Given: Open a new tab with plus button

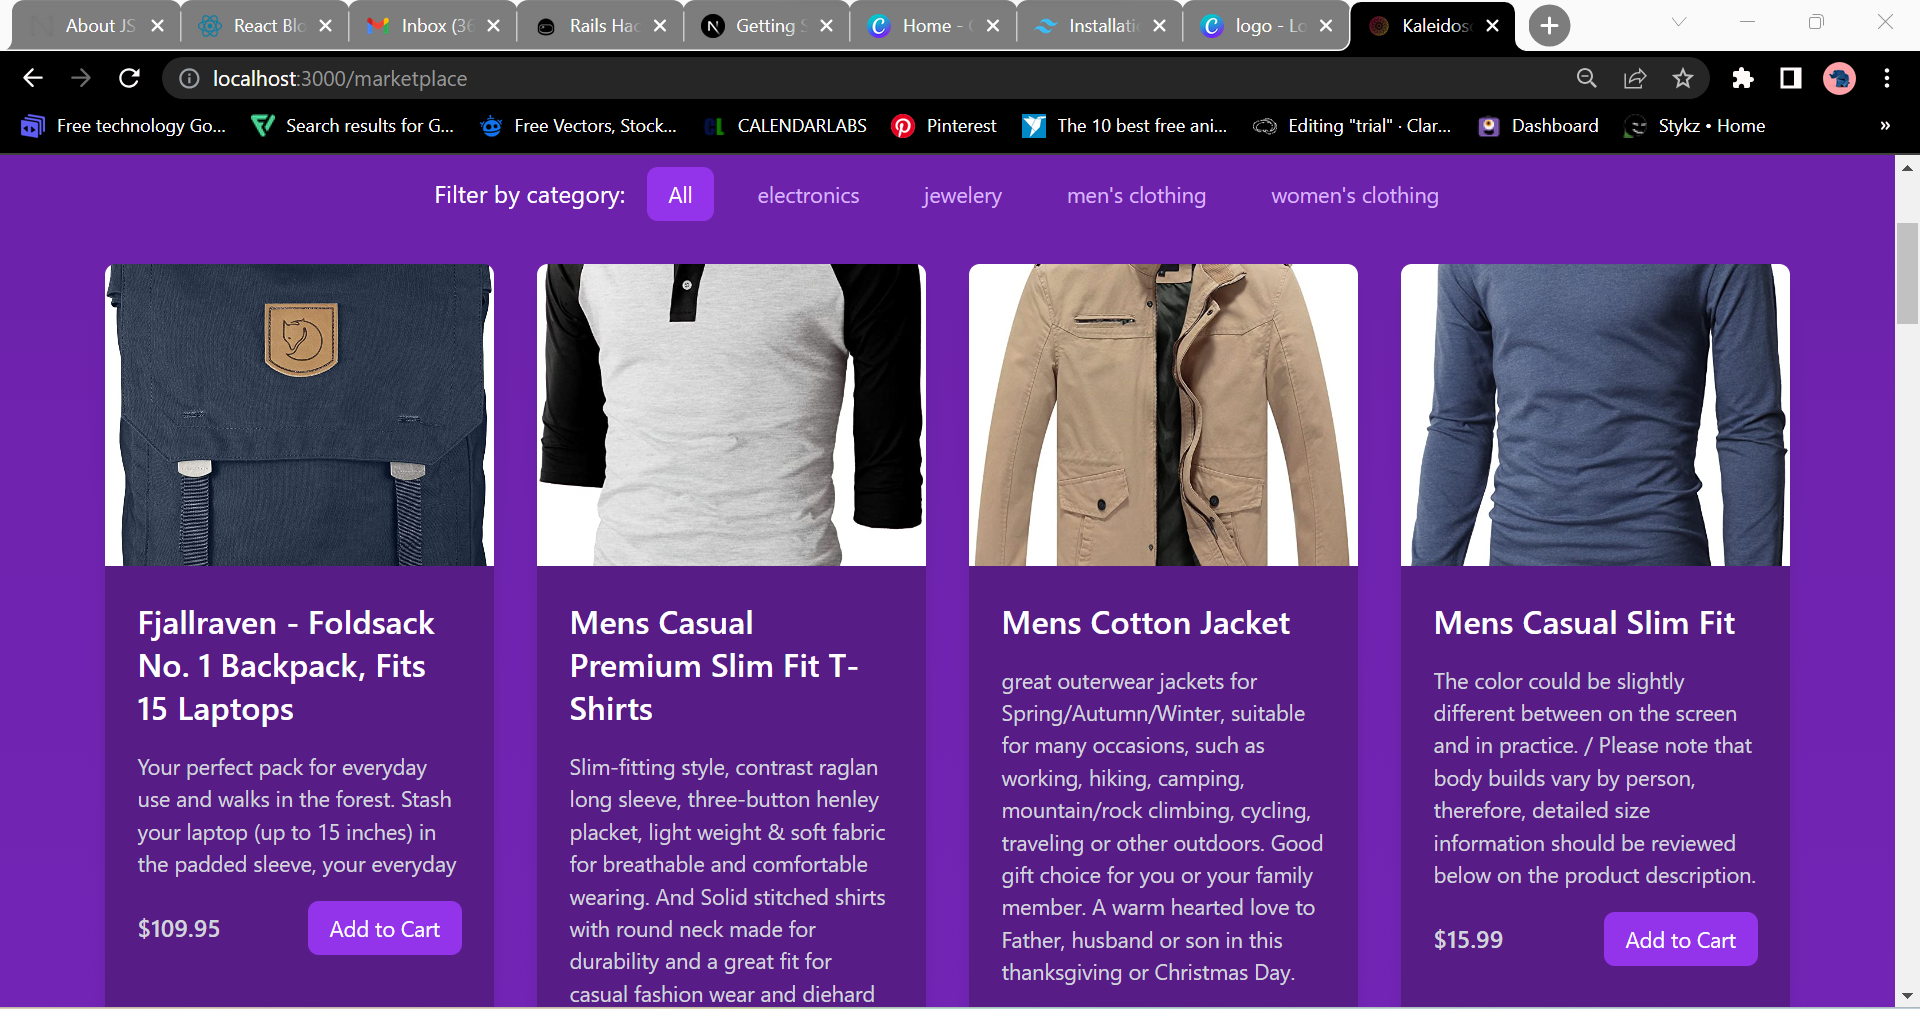Looking at the screenshot, I should pyautogui.click(x=1549, y=26).
